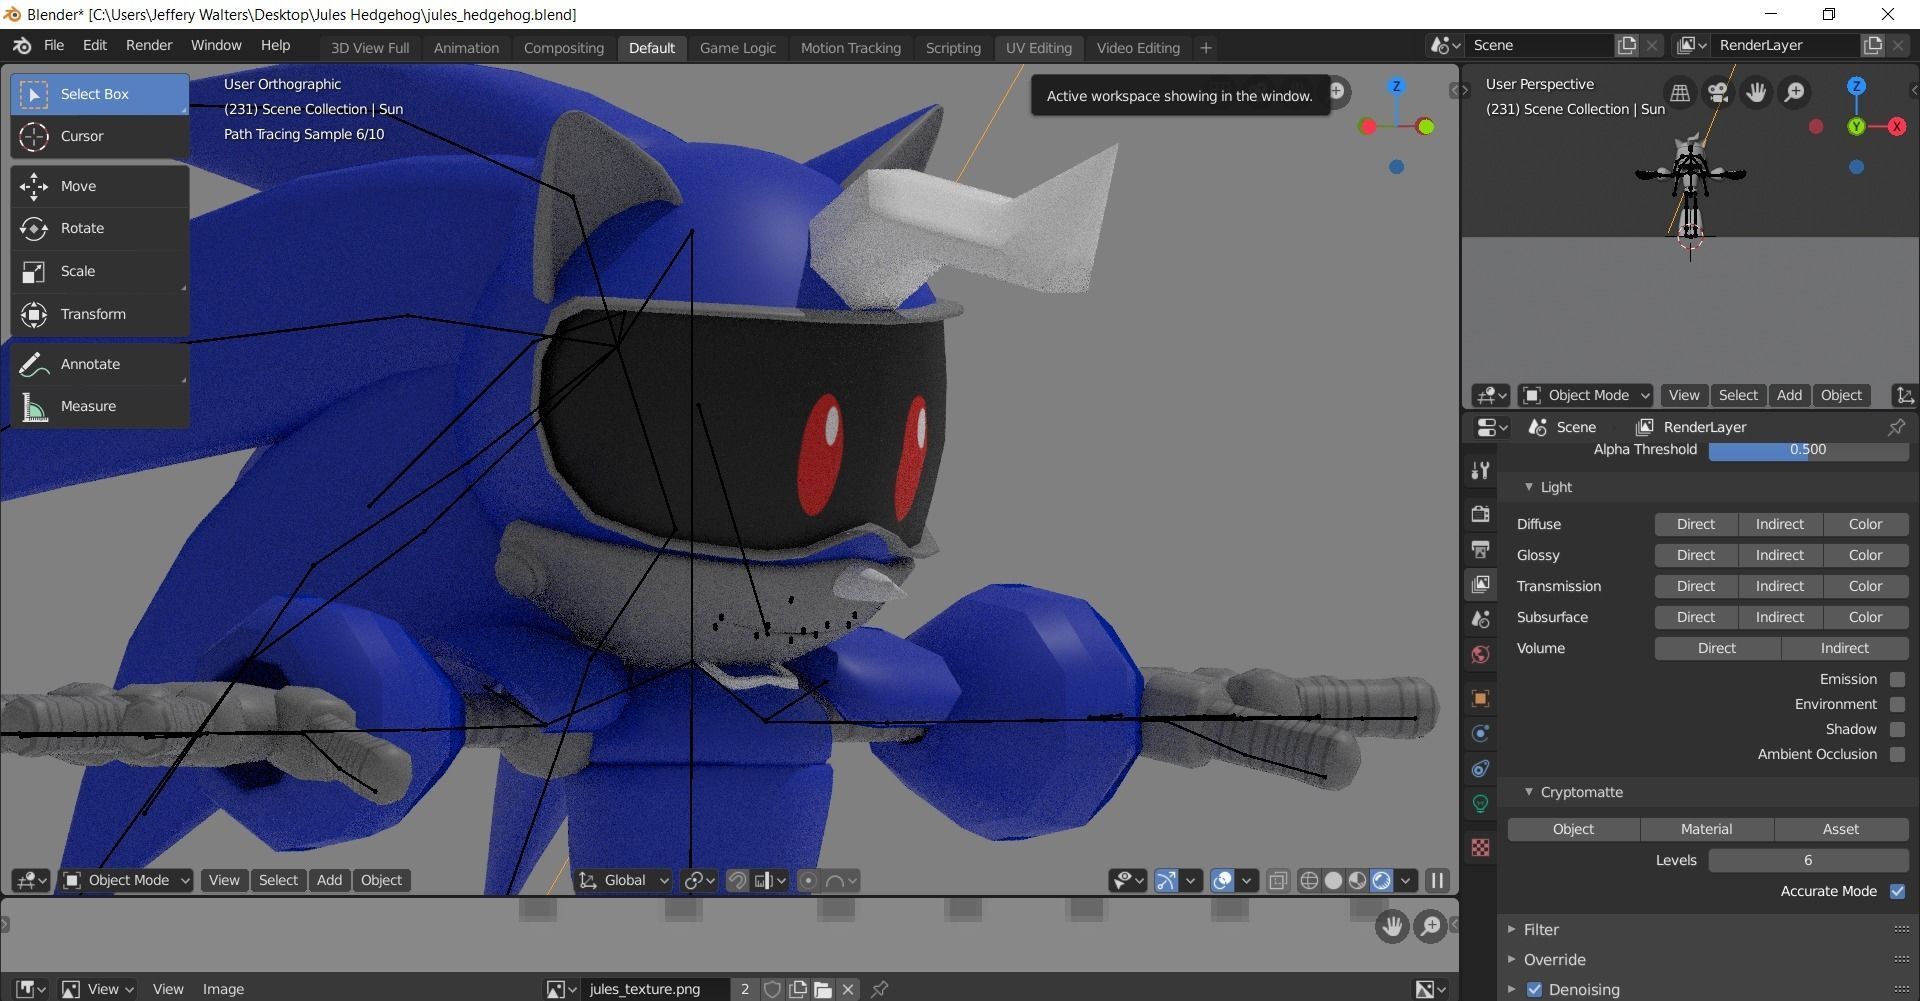1920x1001 pixels.
Task: Activate the Move tool
Action: 100,186
